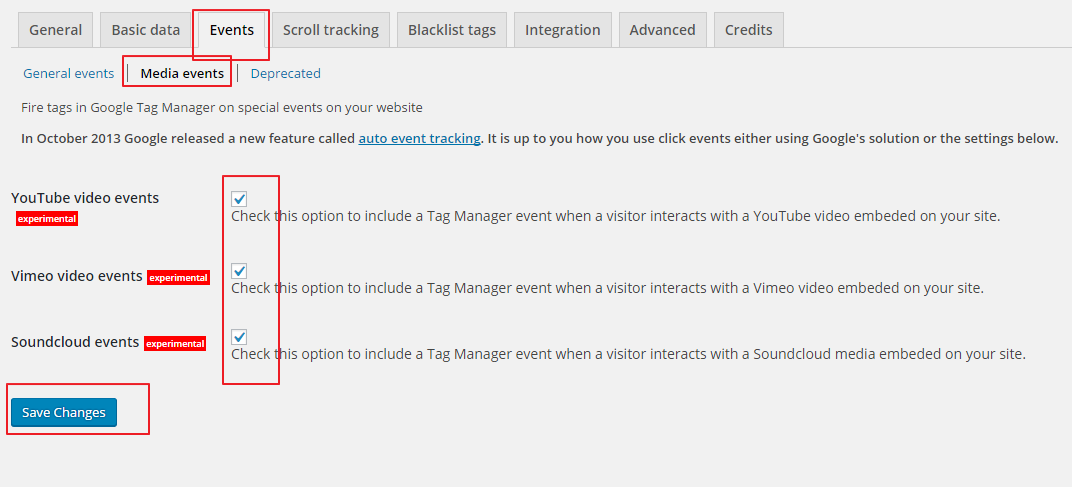1072x487 pixels.
Task: Click the YouTube video events label
Action: tap(85, 198)
